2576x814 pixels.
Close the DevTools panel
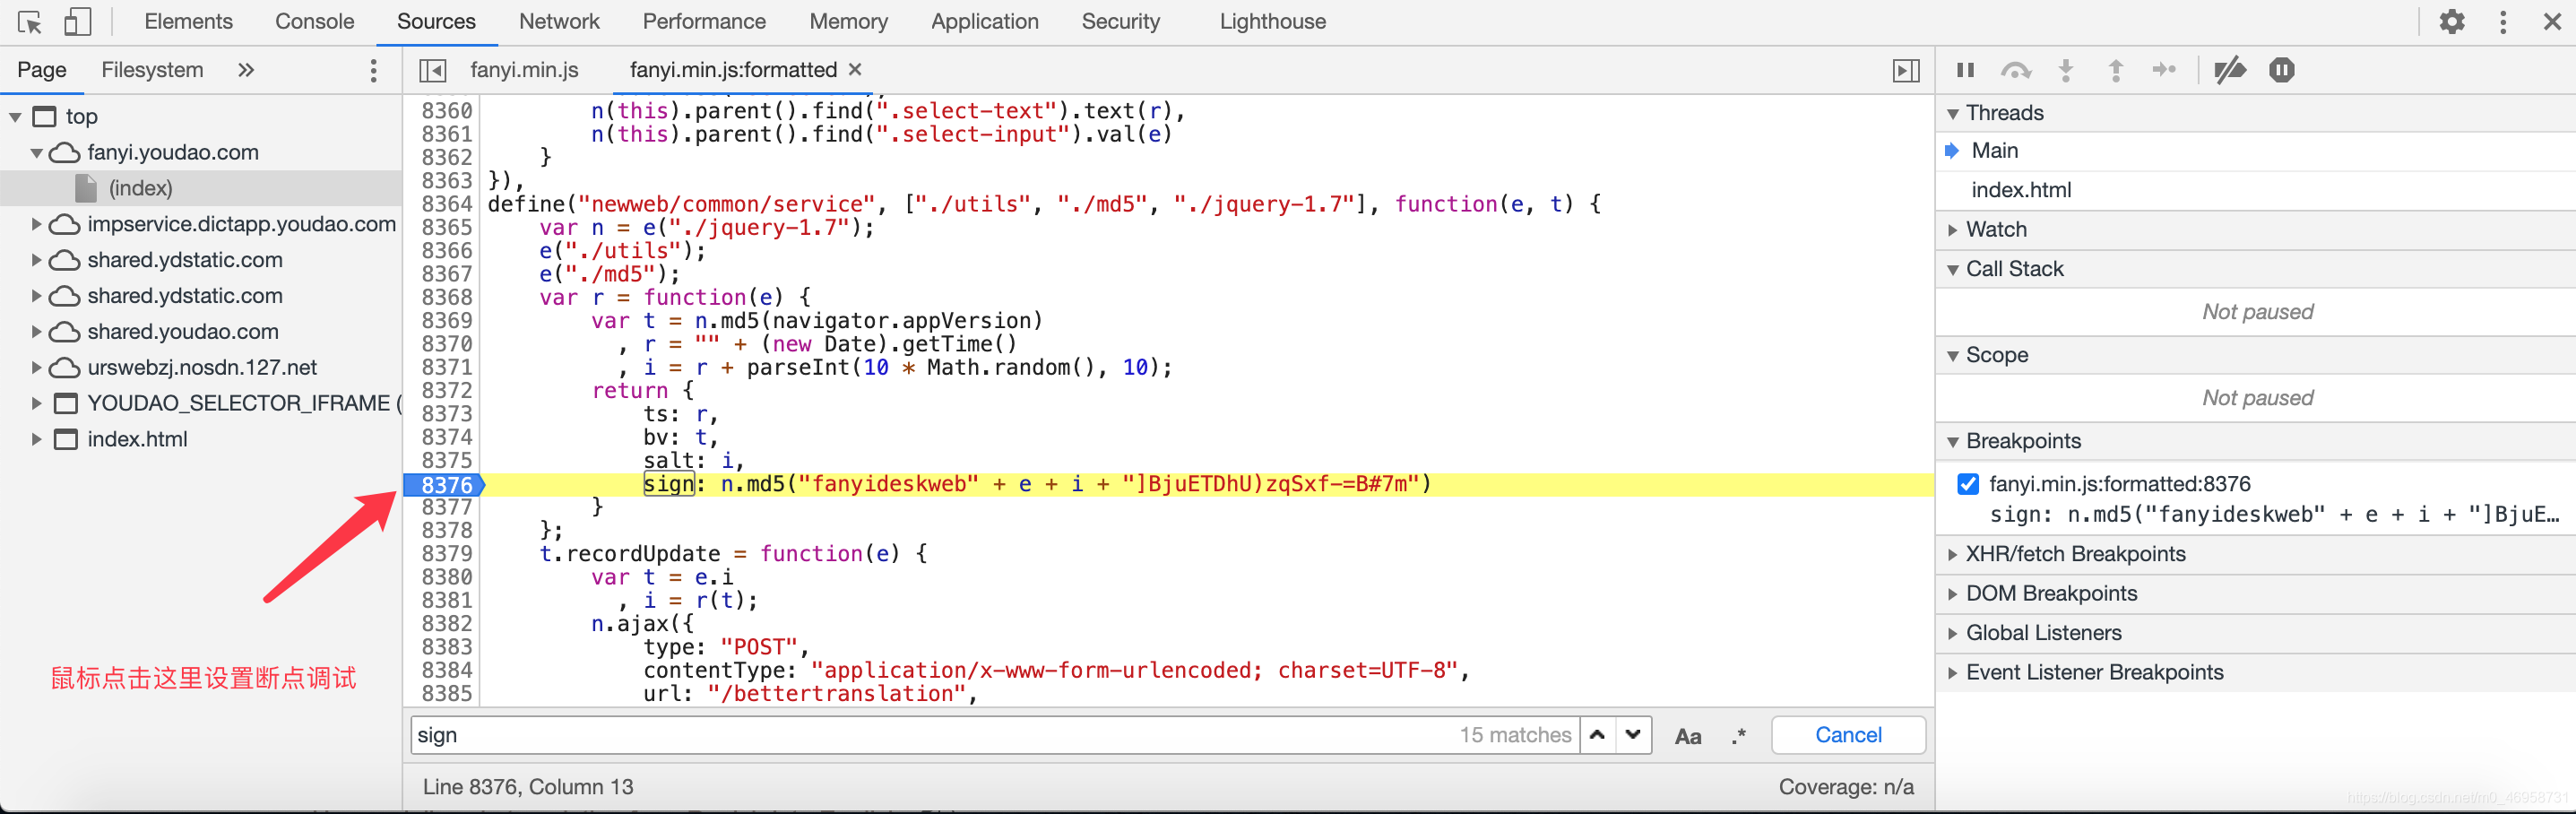(2552, 21)
